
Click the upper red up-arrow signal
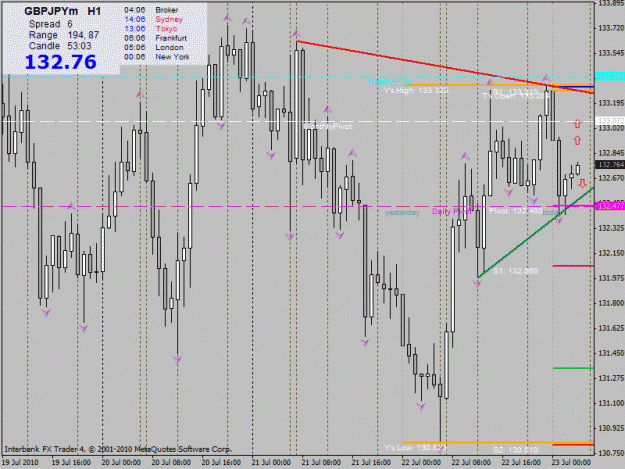coord(577,124)
